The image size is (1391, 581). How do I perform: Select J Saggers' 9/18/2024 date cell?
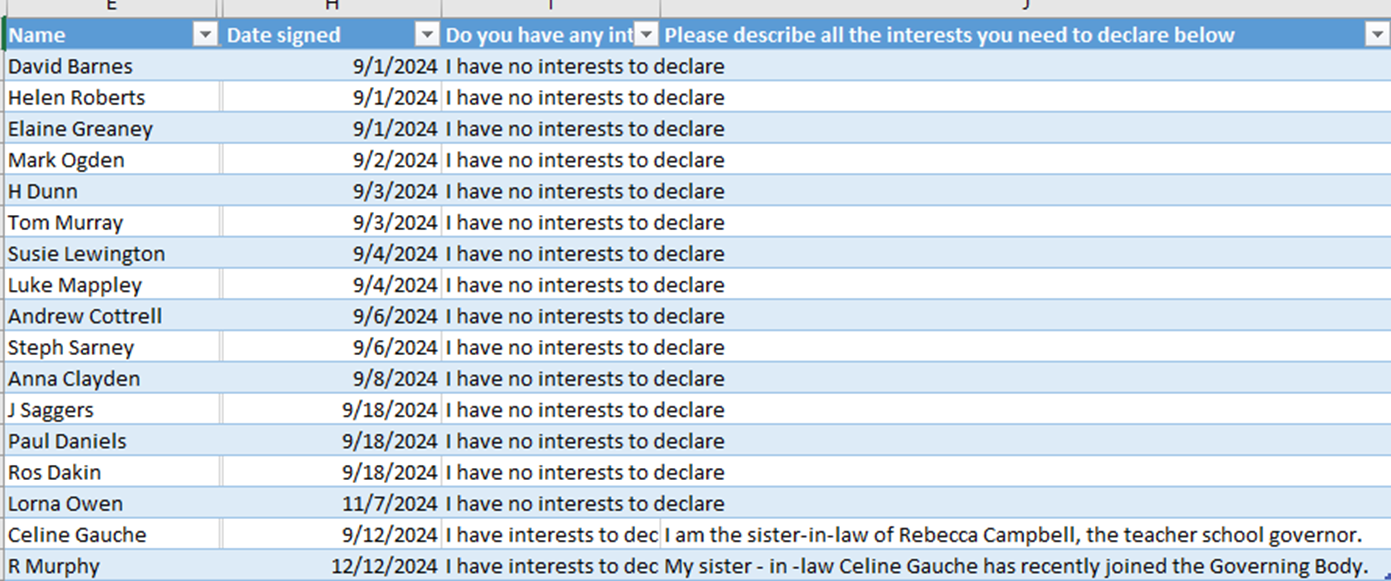331,409
